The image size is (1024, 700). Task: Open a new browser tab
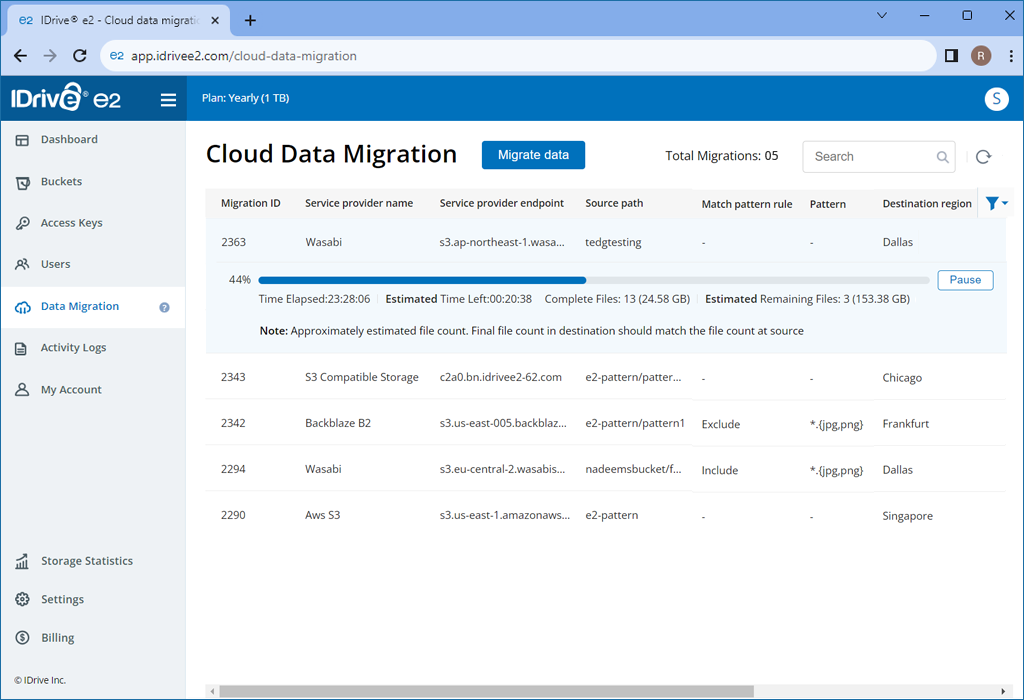click(250, 20)
